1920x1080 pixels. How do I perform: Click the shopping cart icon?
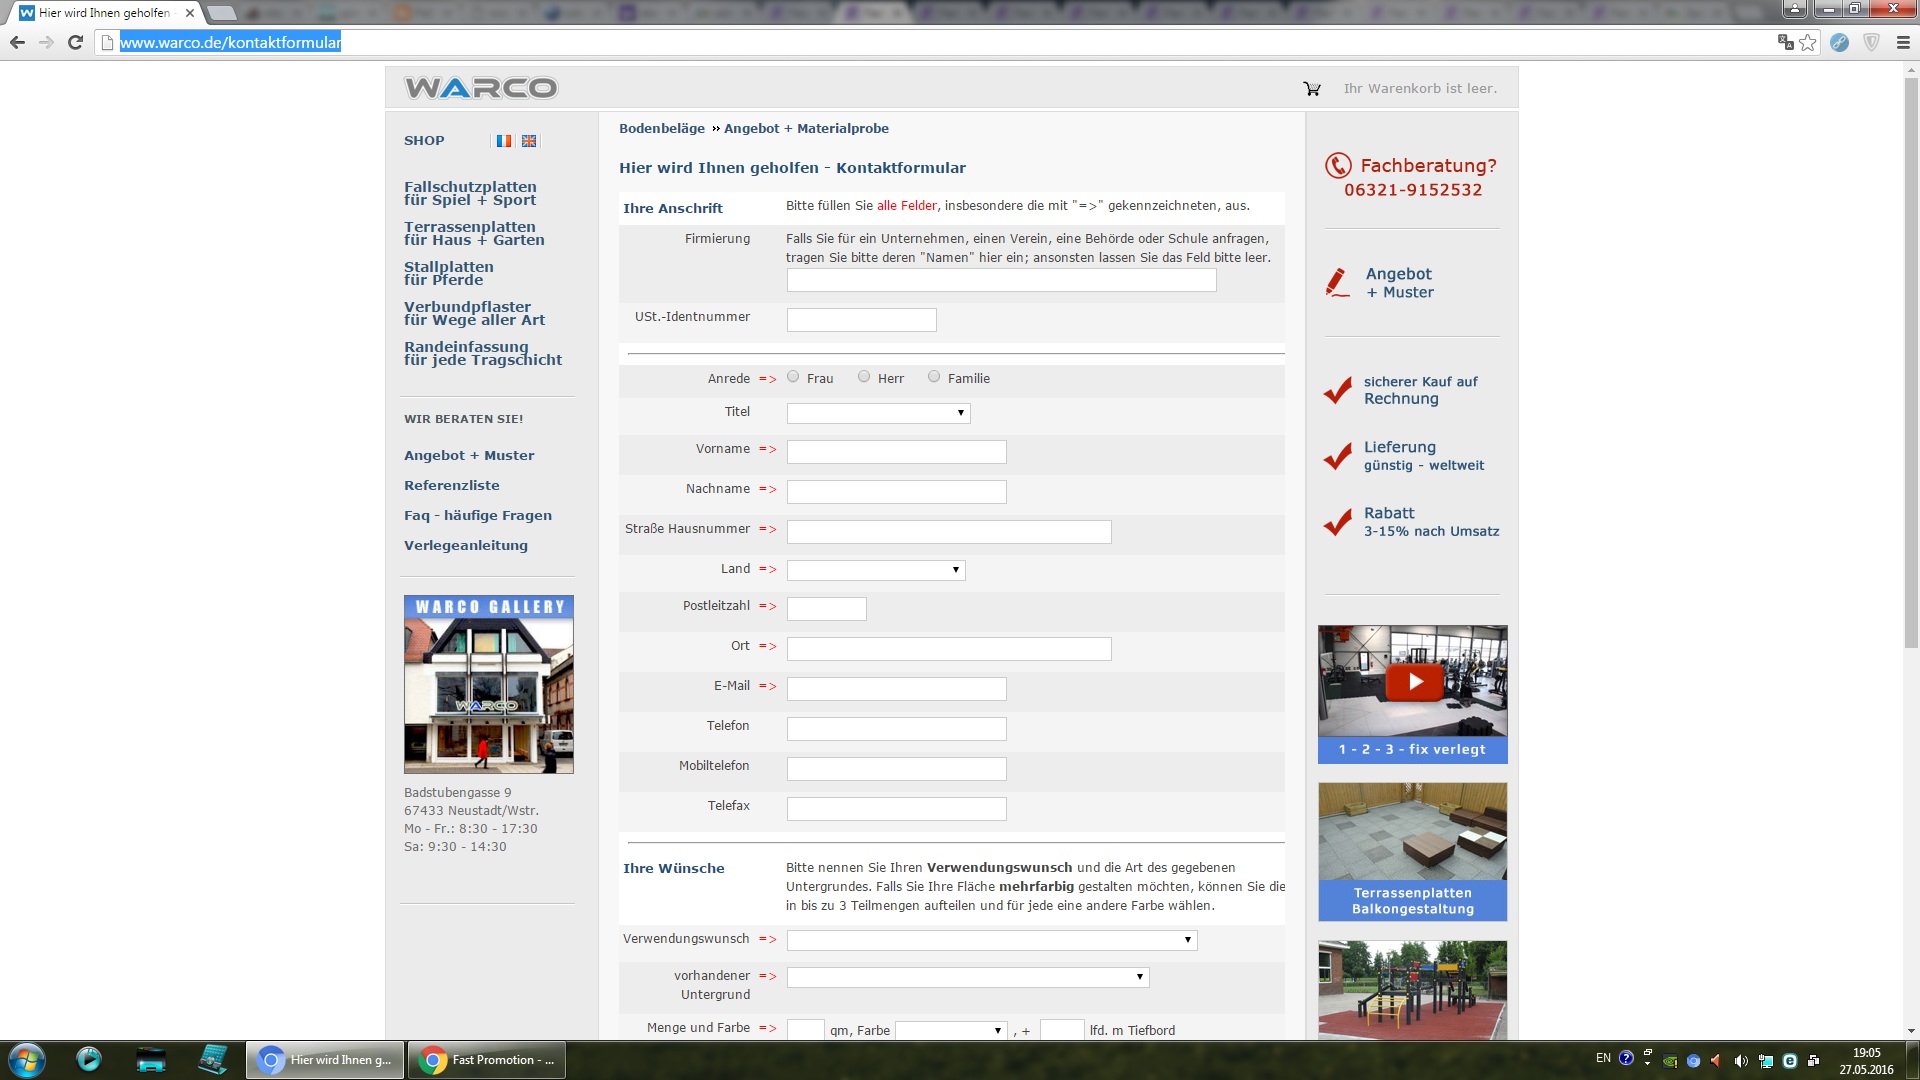click(1312, 89)
